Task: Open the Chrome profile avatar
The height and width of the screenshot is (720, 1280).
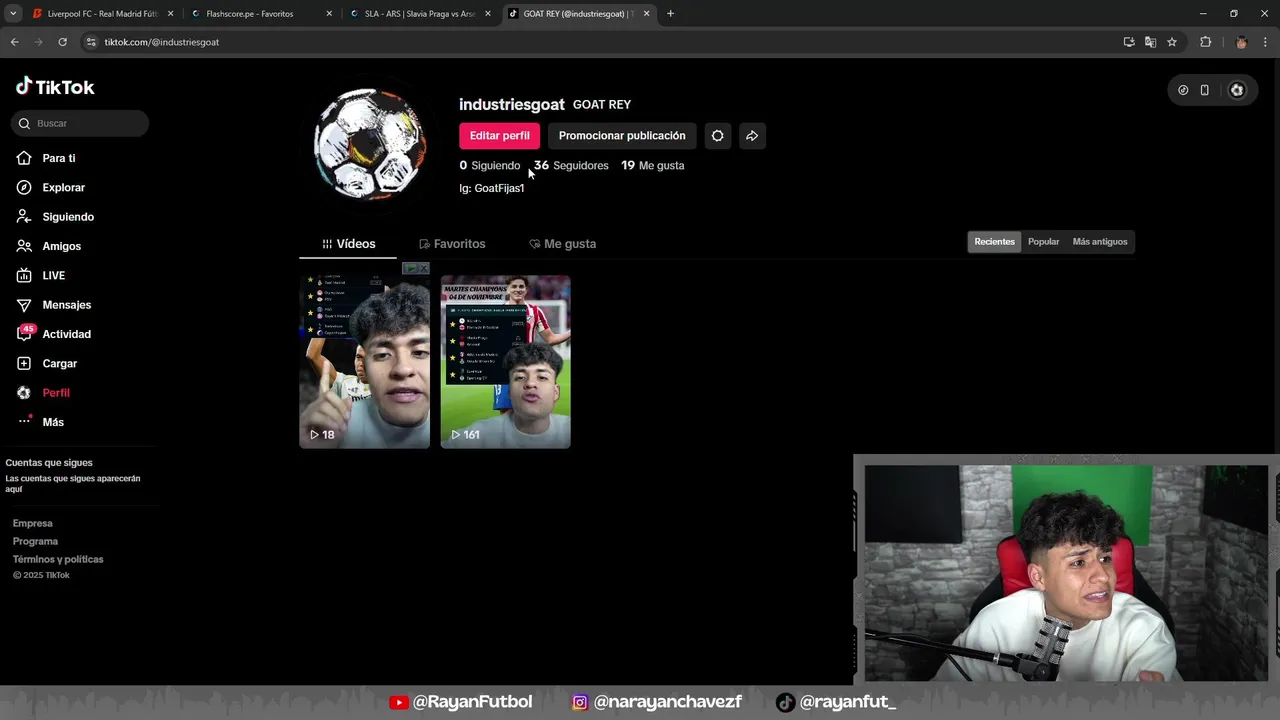Action: [1241, 42]
